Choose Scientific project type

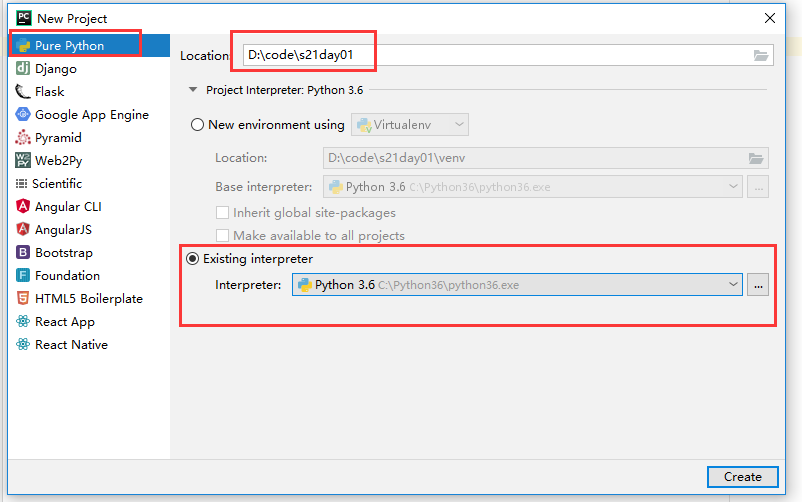point(89,184)
